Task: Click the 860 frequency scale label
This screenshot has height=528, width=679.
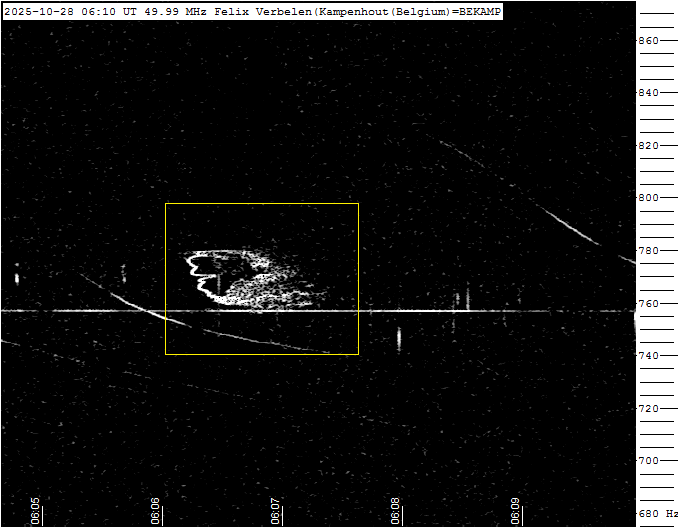Action: coord(649,41)
